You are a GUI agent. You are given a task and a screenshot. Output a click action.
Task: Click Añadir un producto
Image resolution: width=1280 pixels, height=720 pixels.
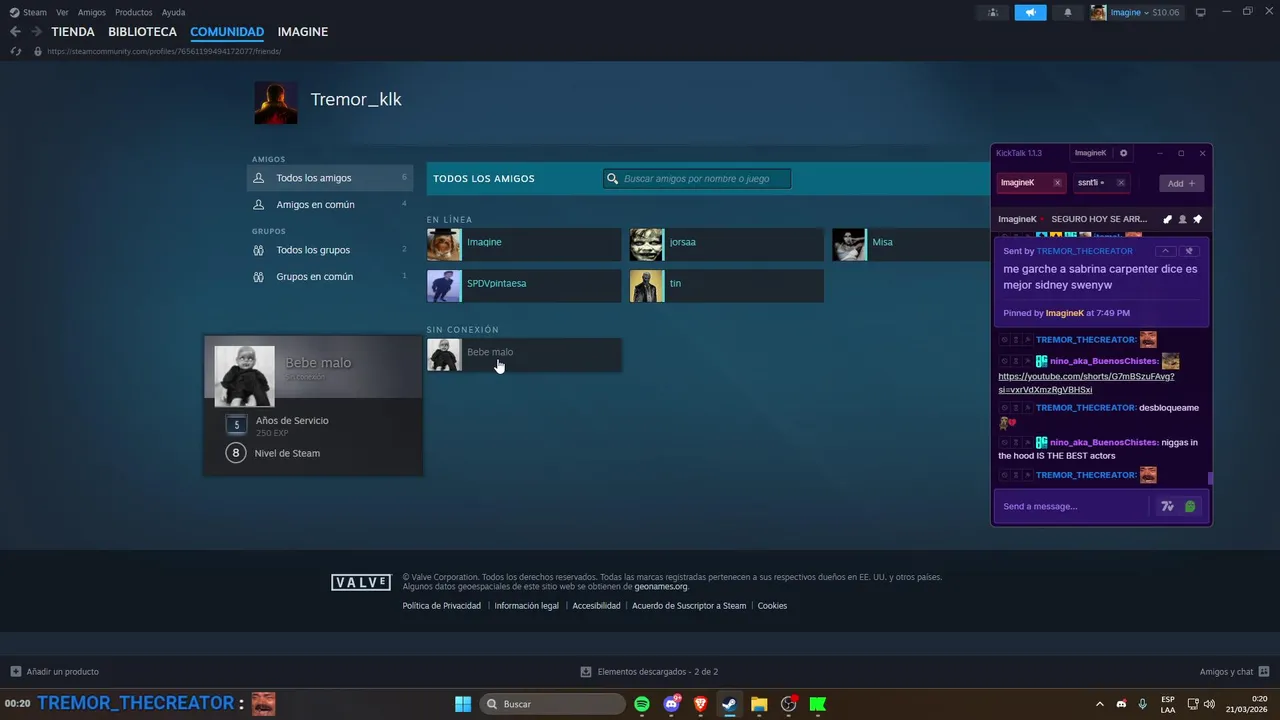[x=55, y=672]
